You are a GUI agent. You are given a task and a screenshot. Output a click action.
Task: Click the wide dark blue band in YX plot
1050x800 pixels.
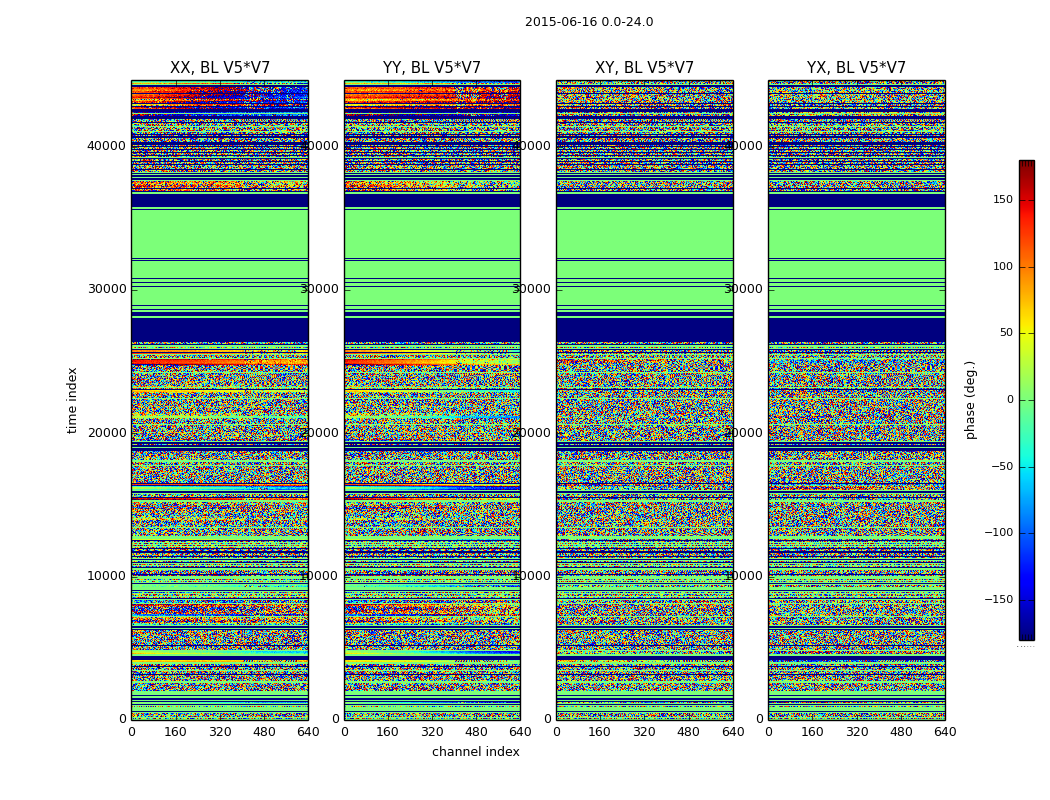[856, 330]
